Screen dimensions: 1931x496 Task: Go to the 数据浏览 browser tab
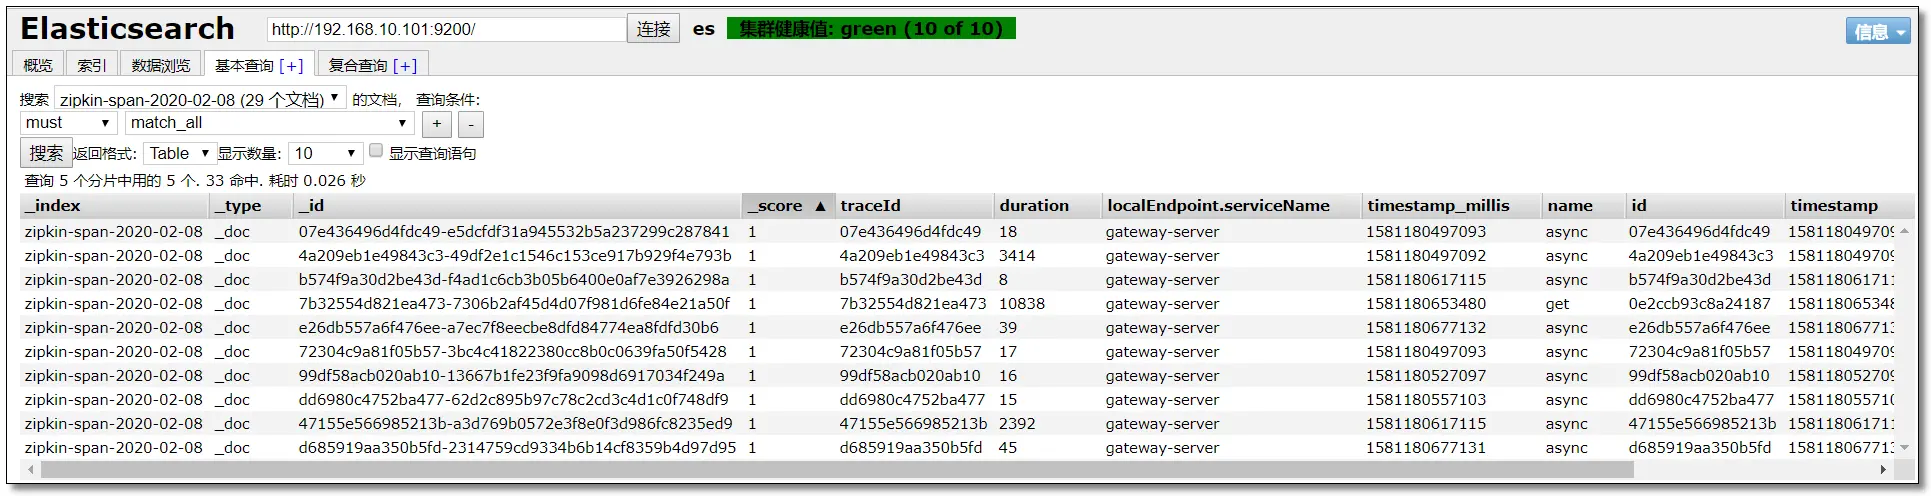[x=161, y=65]
